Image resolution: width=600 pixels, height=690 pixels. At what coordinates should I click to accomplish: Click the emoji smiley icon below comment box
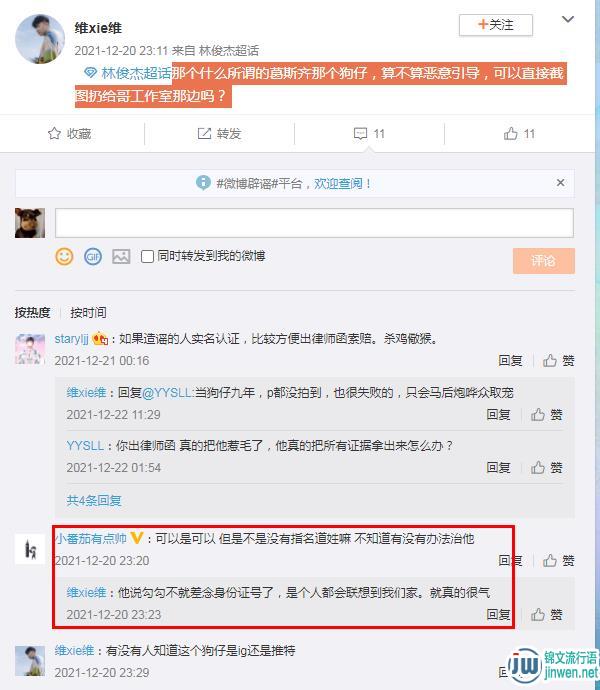point(64,256)
